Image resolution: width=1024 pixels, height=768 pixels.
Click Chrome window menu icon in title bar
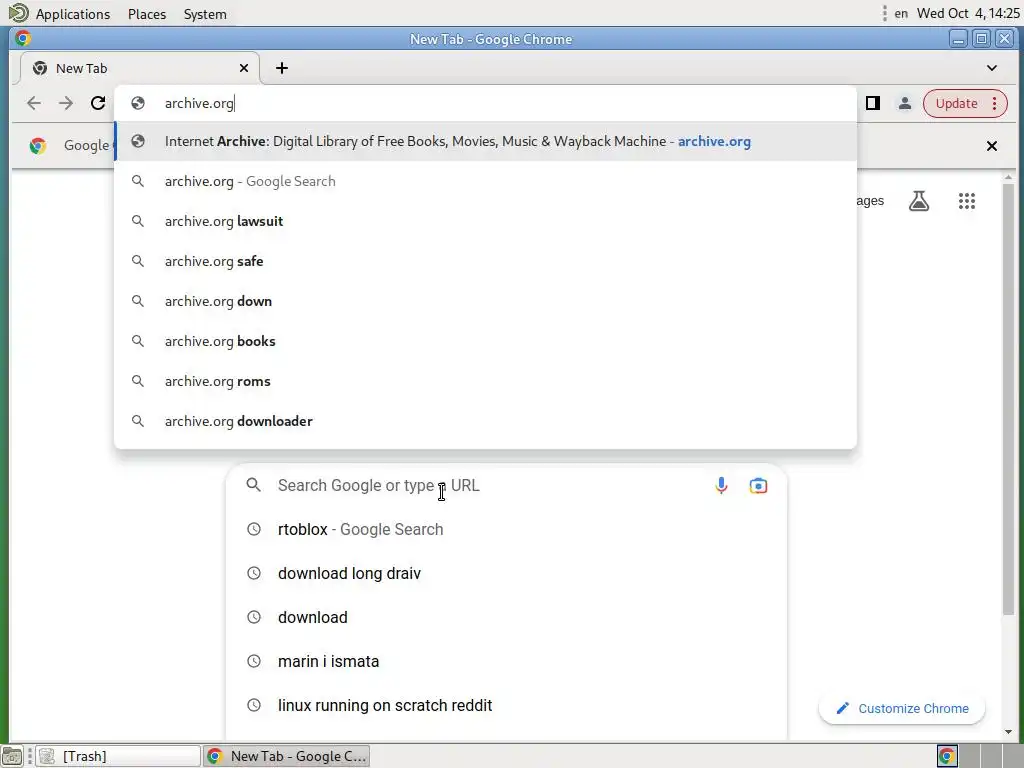(23, 39)
